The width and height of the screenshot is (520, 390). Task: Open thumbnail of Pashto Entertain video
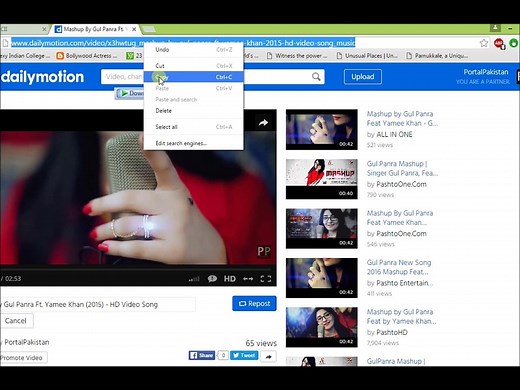click(x=322, y=278)
